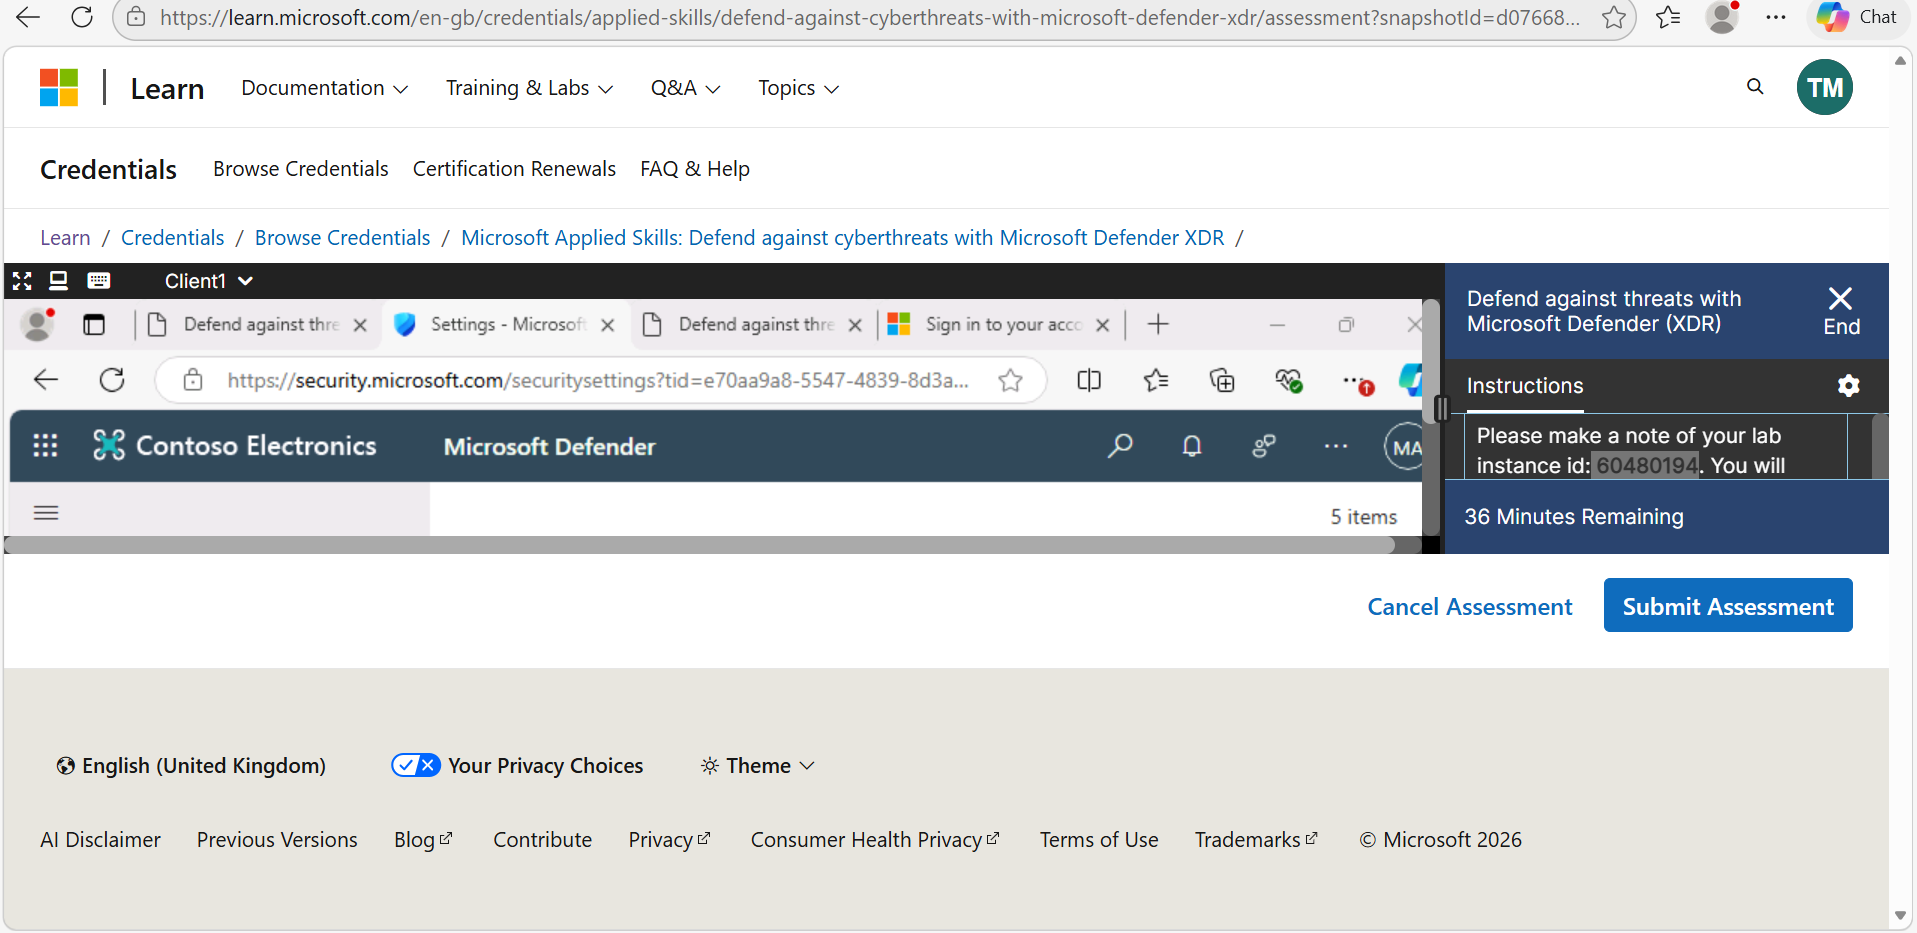Open Terms of Use footer link

tap(1099, 840)
